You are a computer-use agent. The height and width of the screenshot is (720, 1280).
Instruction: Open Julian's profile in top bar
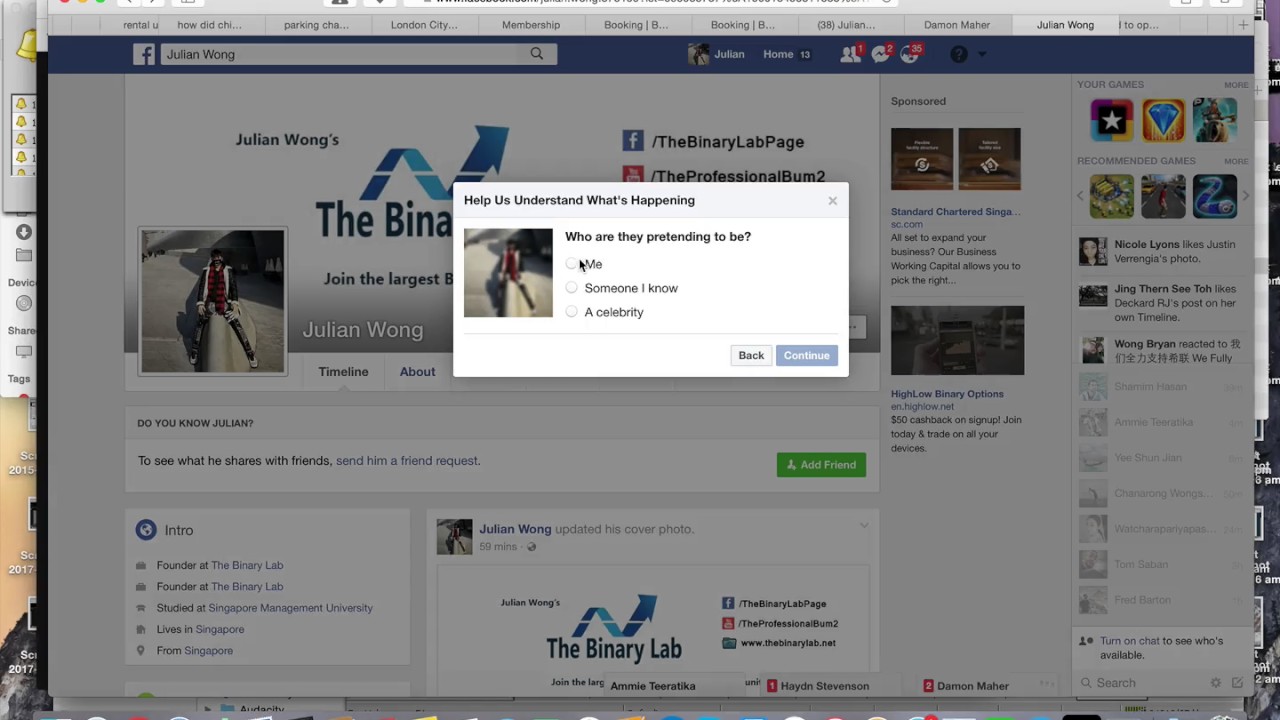pyautogui.click(x=717, y=54)
